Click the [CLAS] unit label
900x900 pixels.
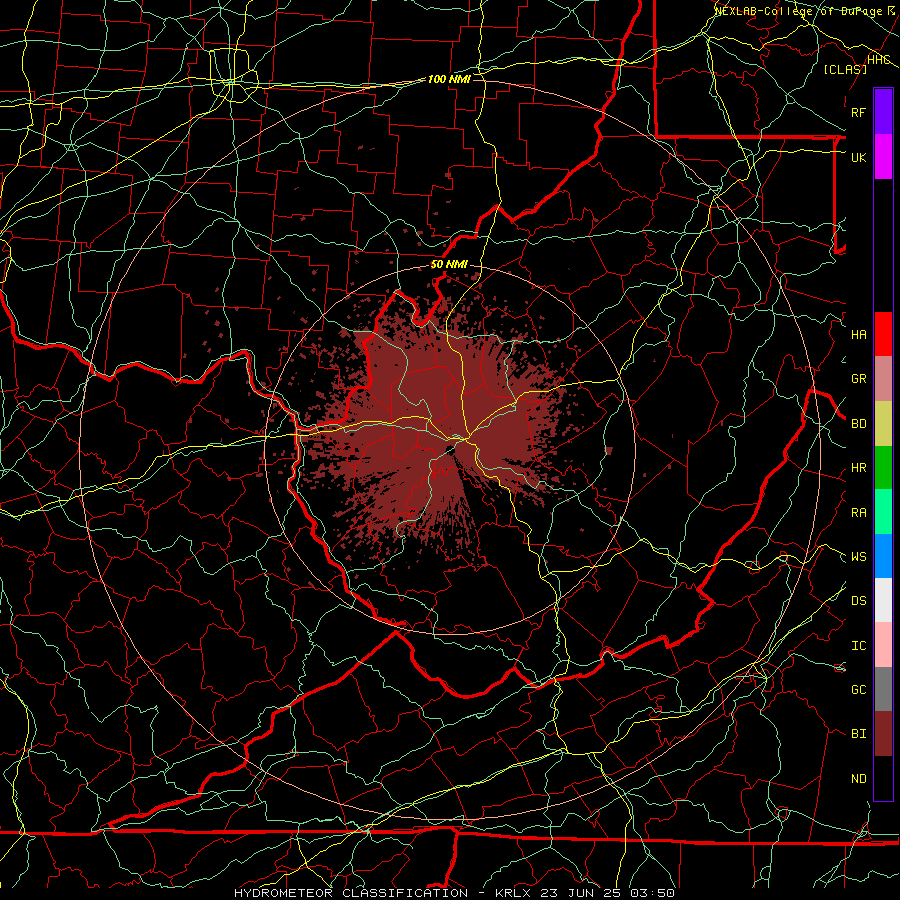(x=845, y=69)
